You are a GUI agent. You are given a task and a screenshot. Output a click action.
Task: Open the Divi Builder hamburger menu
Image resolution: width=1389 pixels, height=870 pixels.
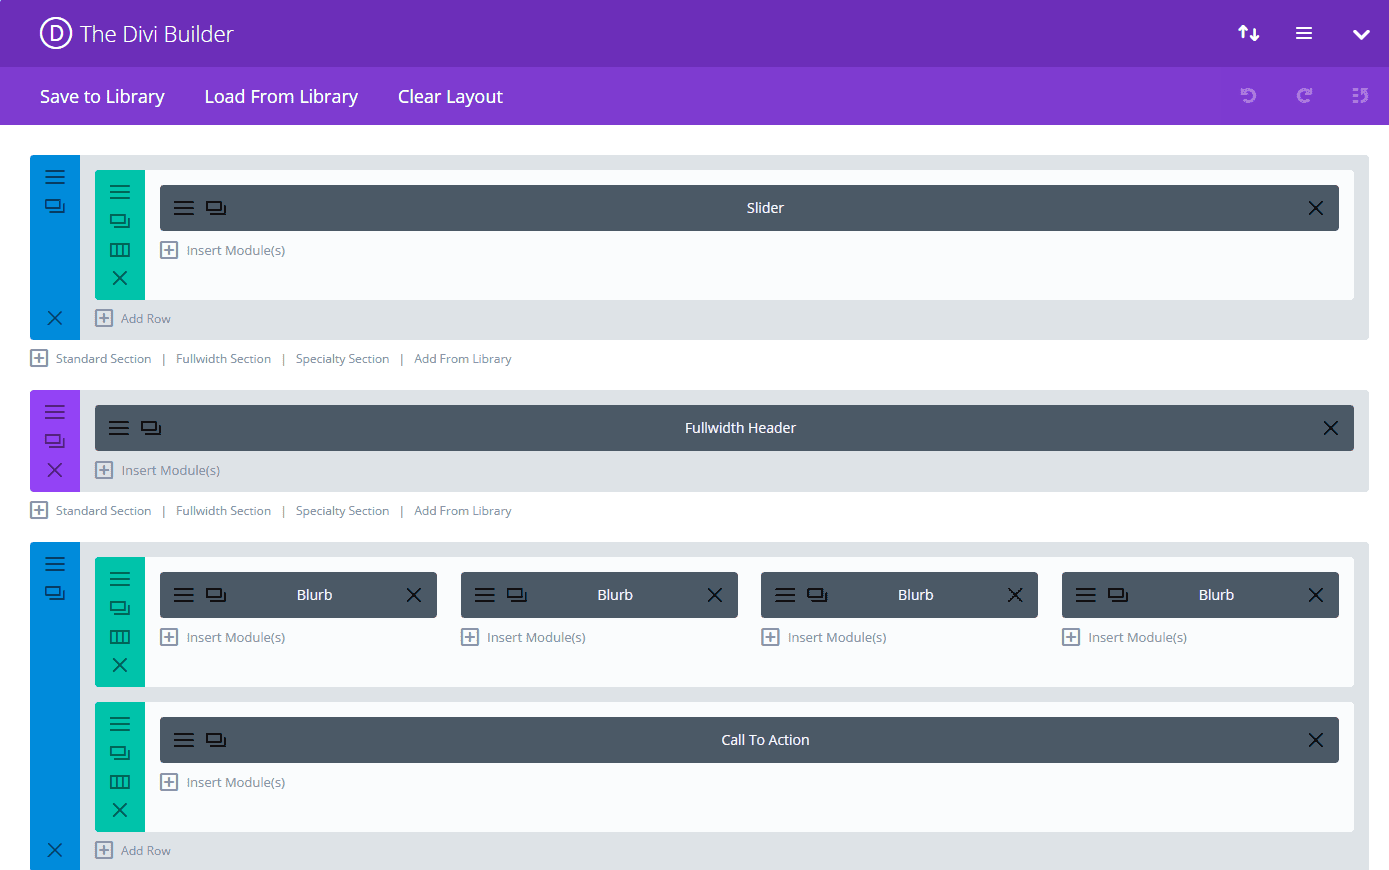click(1303, 33)
